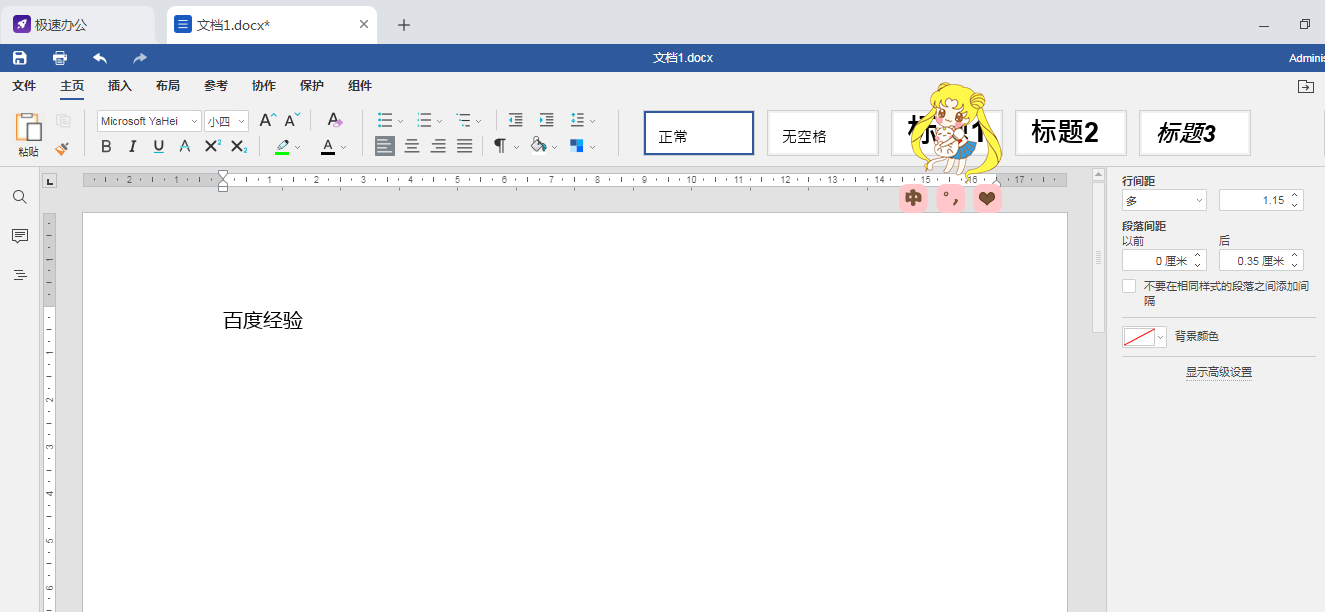Open the search panel in left sidebar
The width and height of the screenshot is (1325, 612).
click(x=19, y=197)
